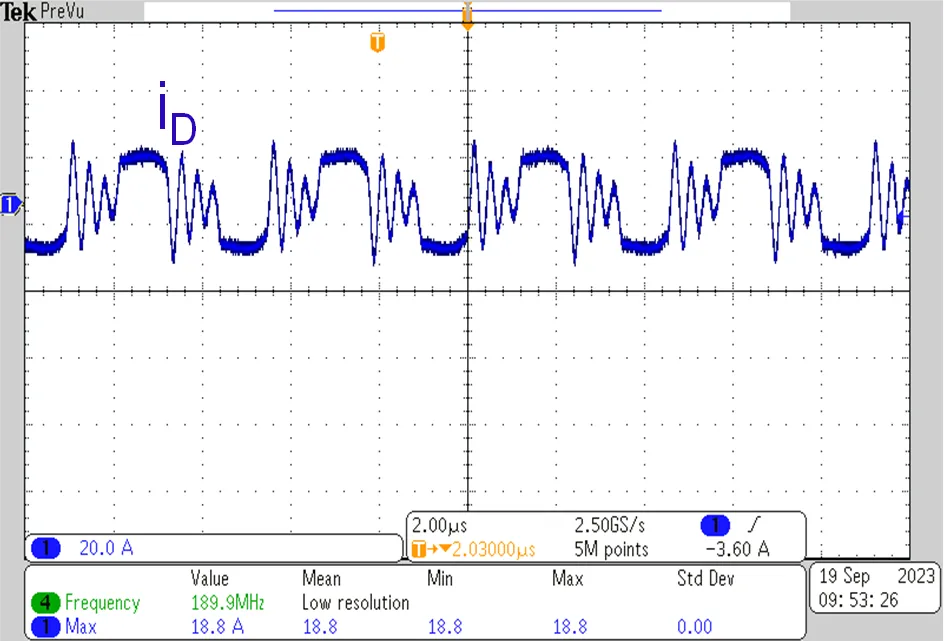The height and width of the screenshot is (642, 944).
Task: Click the trigger source channel 1 badge
Action: (714, 525)
